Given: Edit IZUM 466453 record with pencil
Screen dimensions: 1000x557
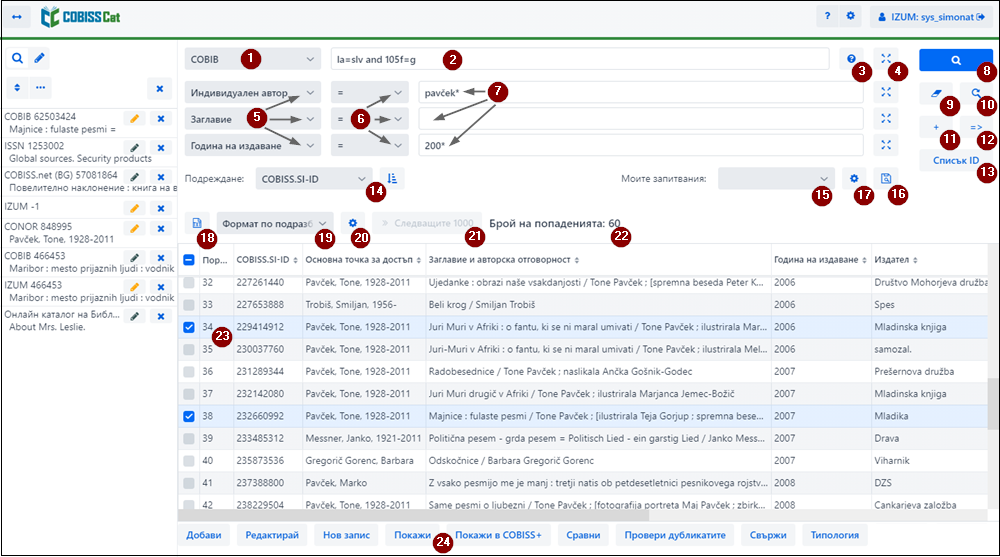Looking at the screenshot, I should click(135, 287).
